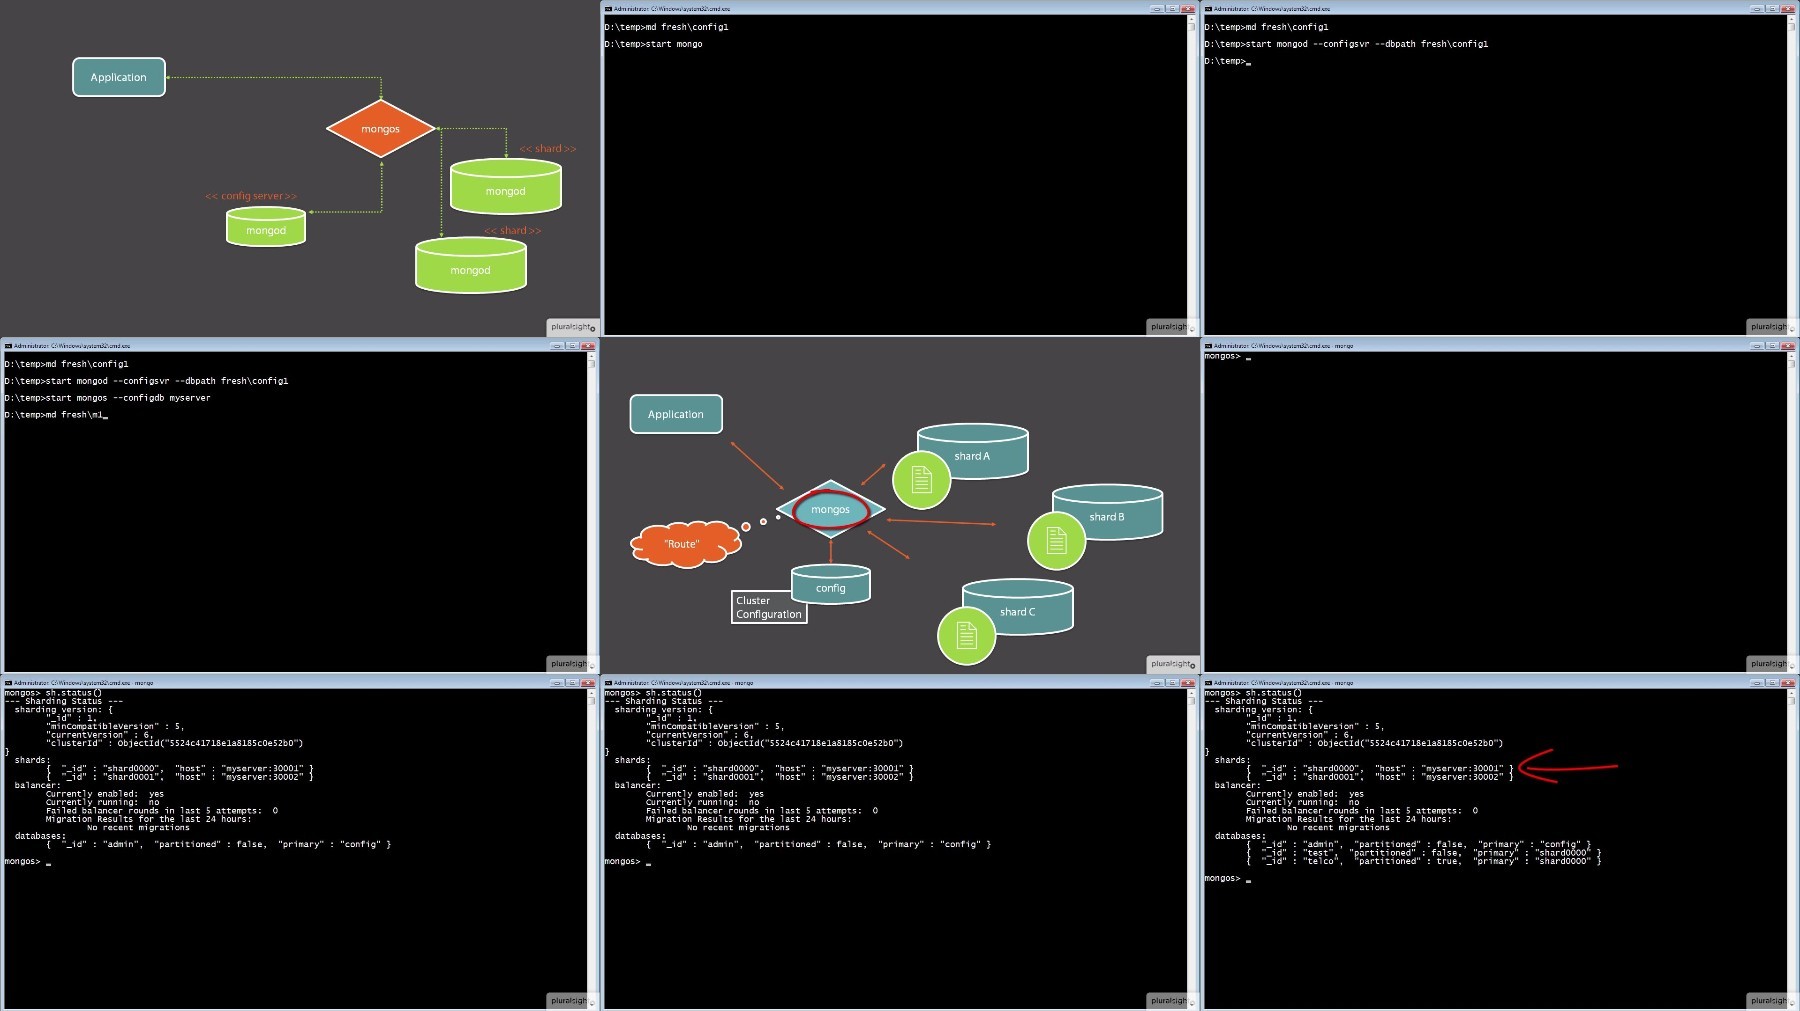1800x1011 pixels.
Task: Close the cmd window containing "md fresh\m1"
Action: 588,346
